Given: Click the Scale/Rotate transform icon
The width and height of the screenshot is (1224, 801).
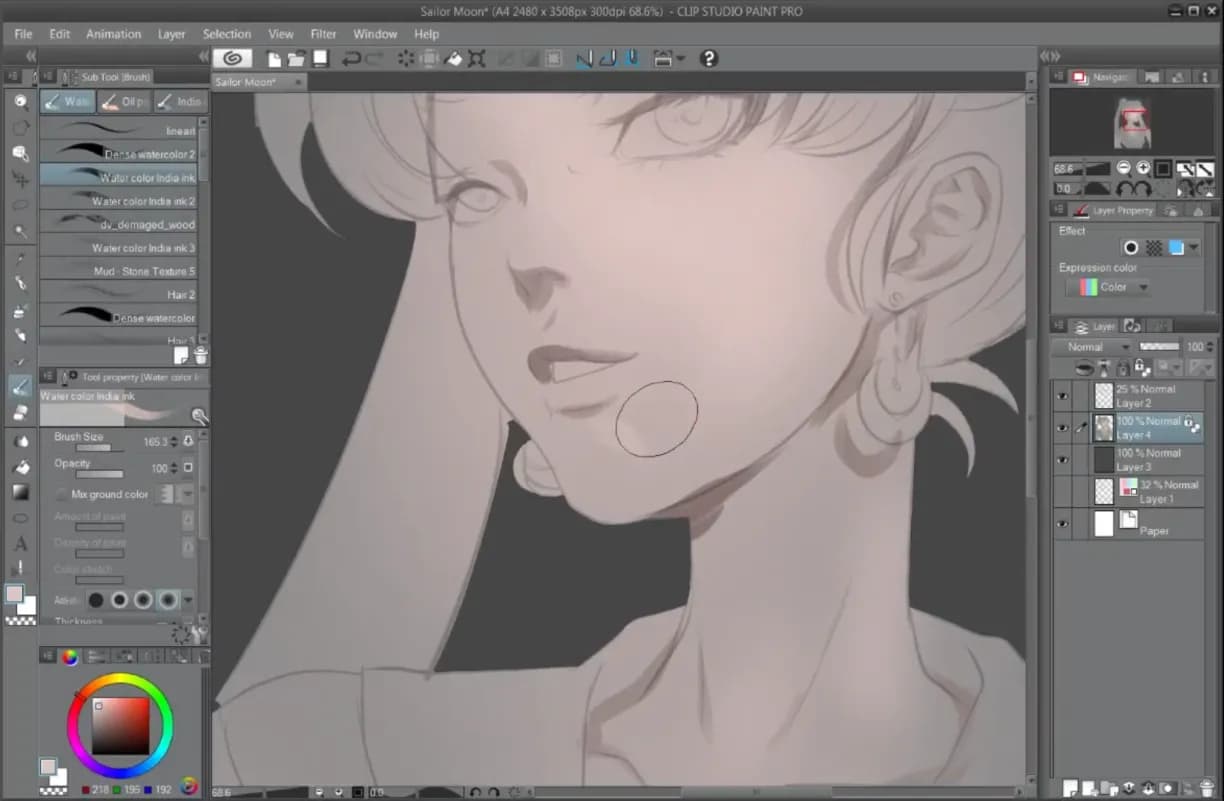Looking at the screenshot, I should coord(477,59).
